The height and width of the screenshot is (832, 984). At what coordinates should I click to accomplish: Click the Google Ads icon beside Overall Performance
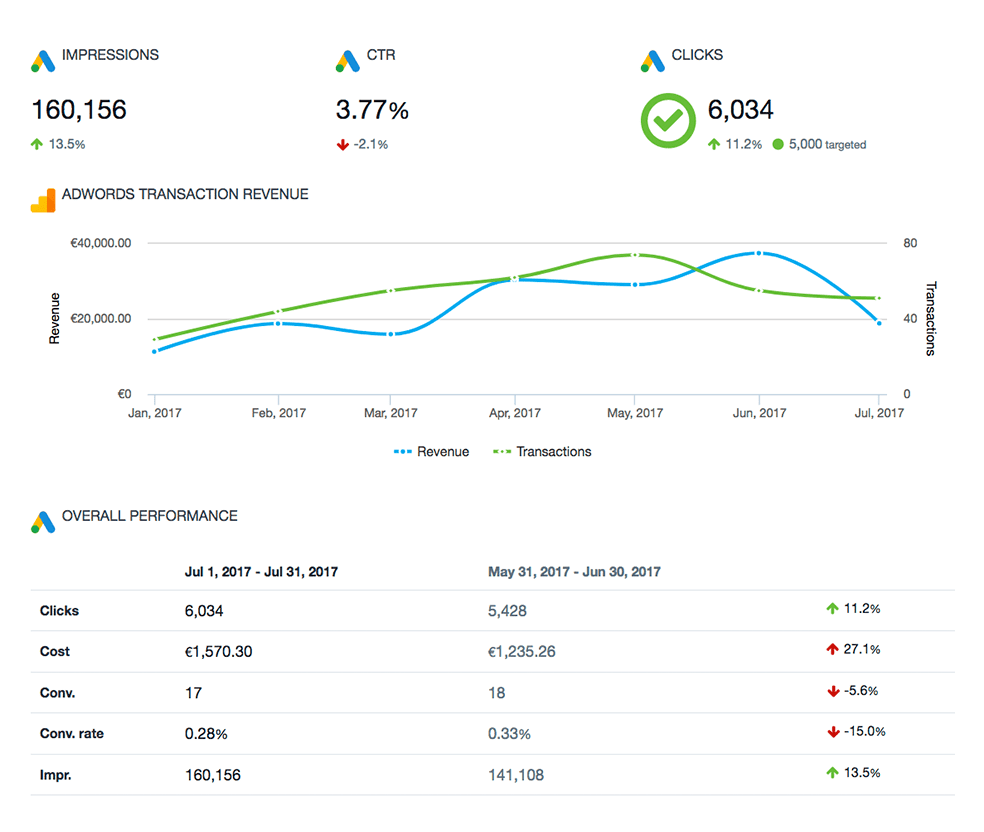(x=42, y=521)
